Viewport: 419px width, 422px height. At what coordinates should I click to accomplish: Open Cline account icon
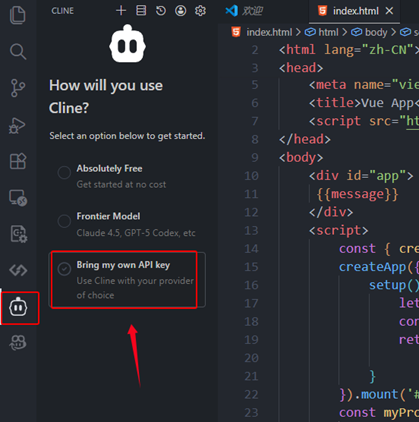tap(181, 11)
